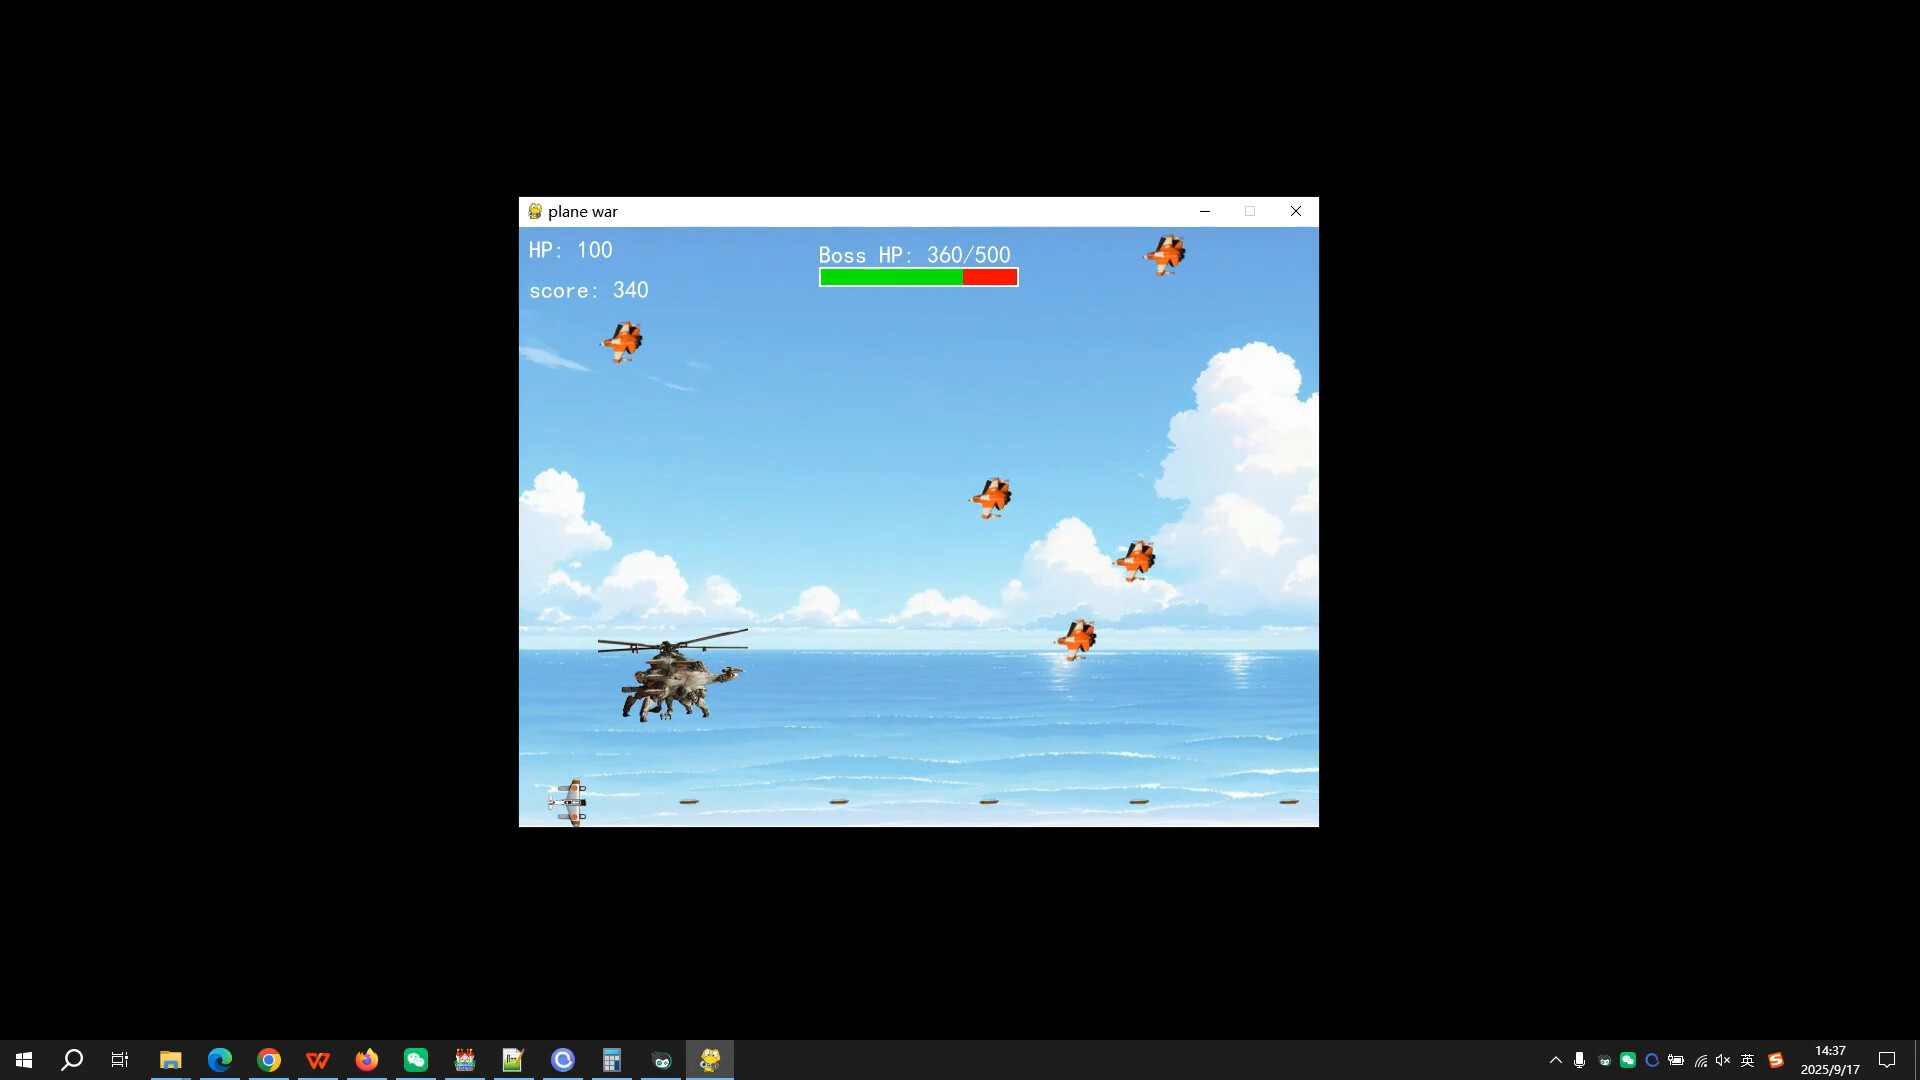This screenshot has width=1920, height=1080.
Task: Open the clock showing 14:37
Action: tap(1829, 1060)
